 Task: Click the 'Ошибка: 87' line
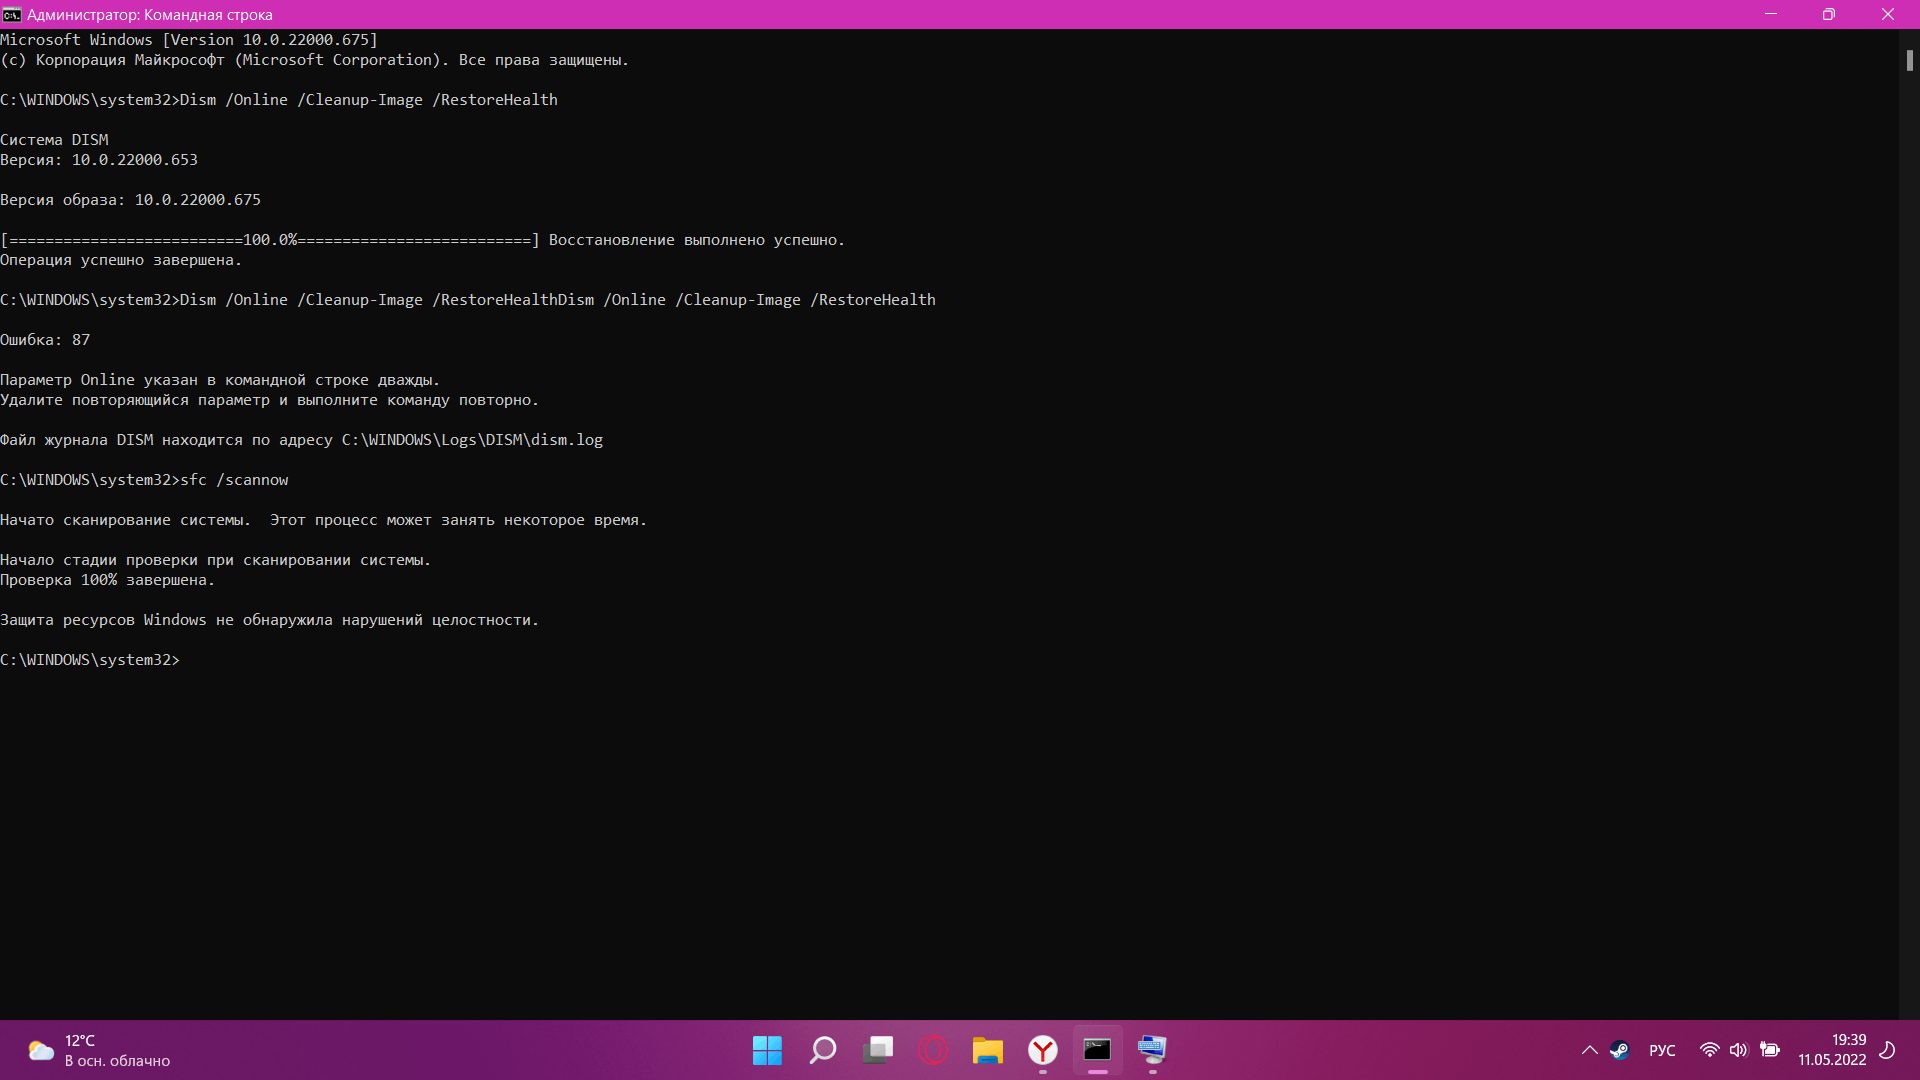[45, 340]
